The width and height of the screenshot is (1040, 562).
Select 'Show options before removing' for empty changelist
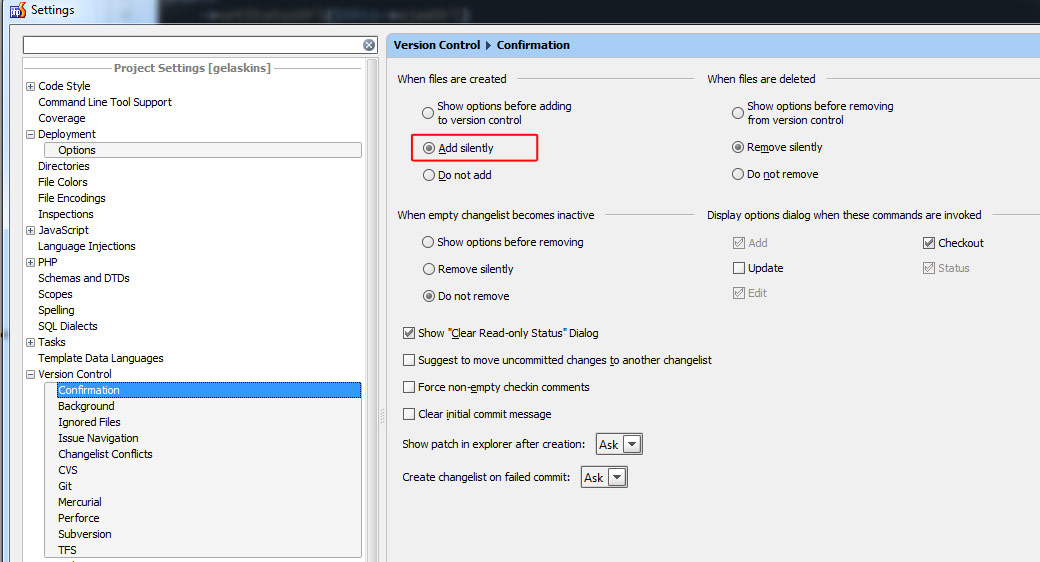pyautogui.click(x=428, y=242)
